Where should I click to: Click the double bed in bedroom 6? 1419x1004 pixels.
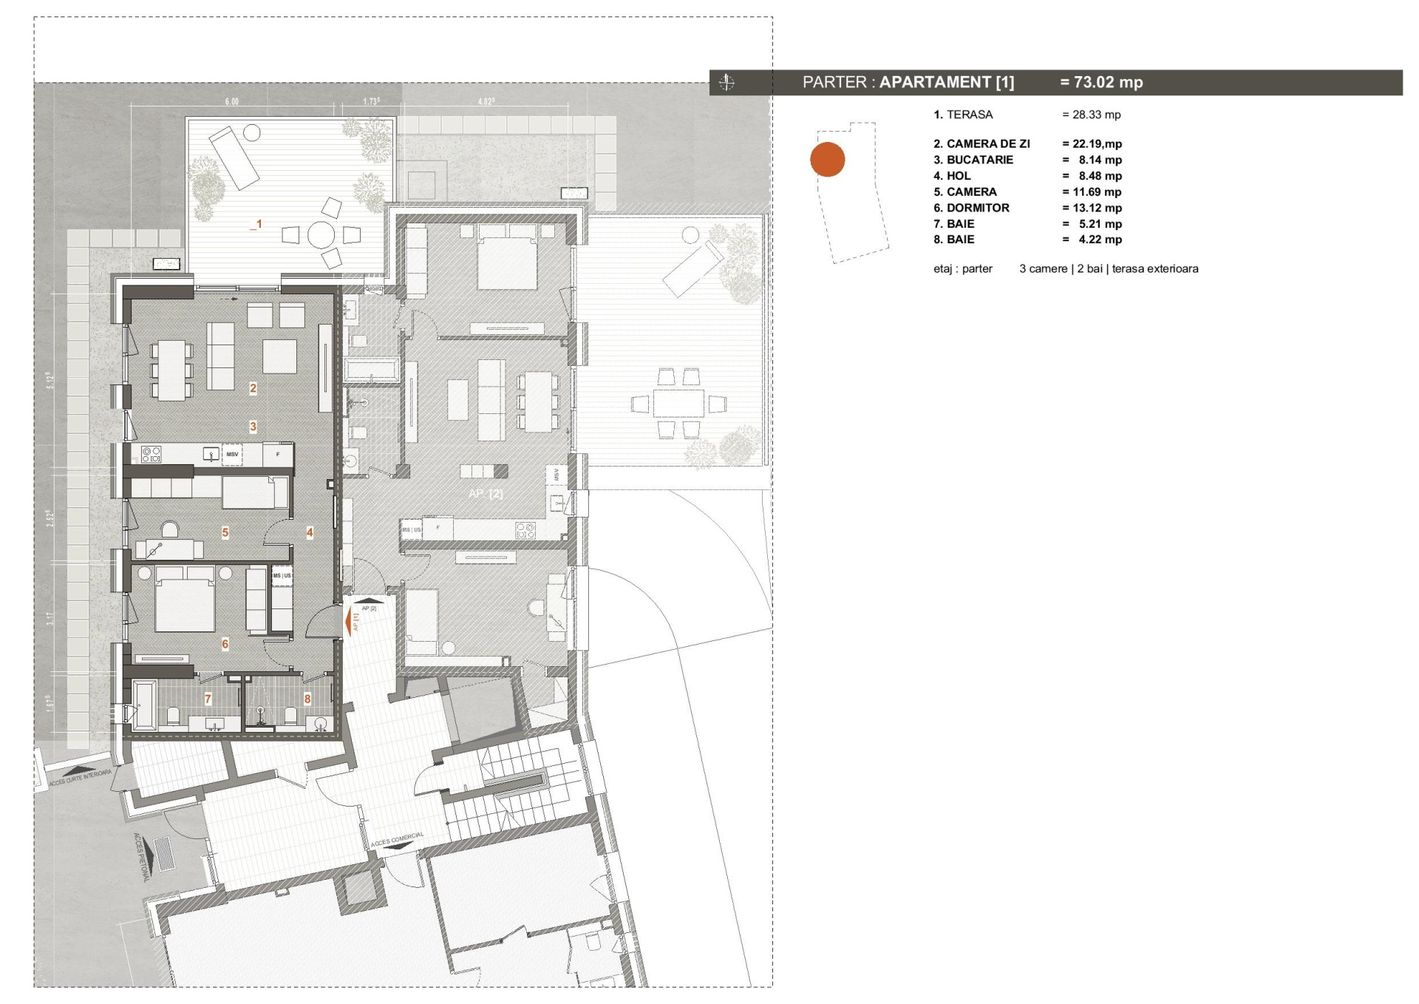coord(185,599)
